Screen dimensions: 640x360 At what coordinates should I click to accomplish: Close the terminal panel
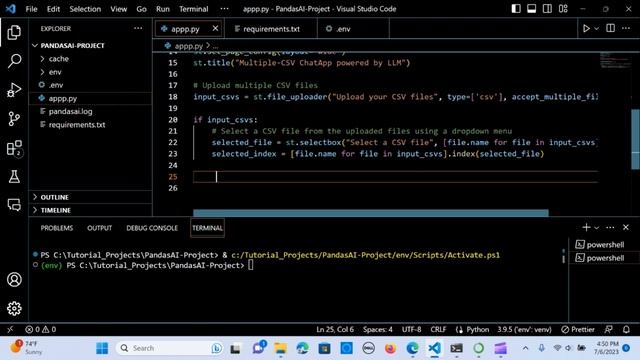626,227
